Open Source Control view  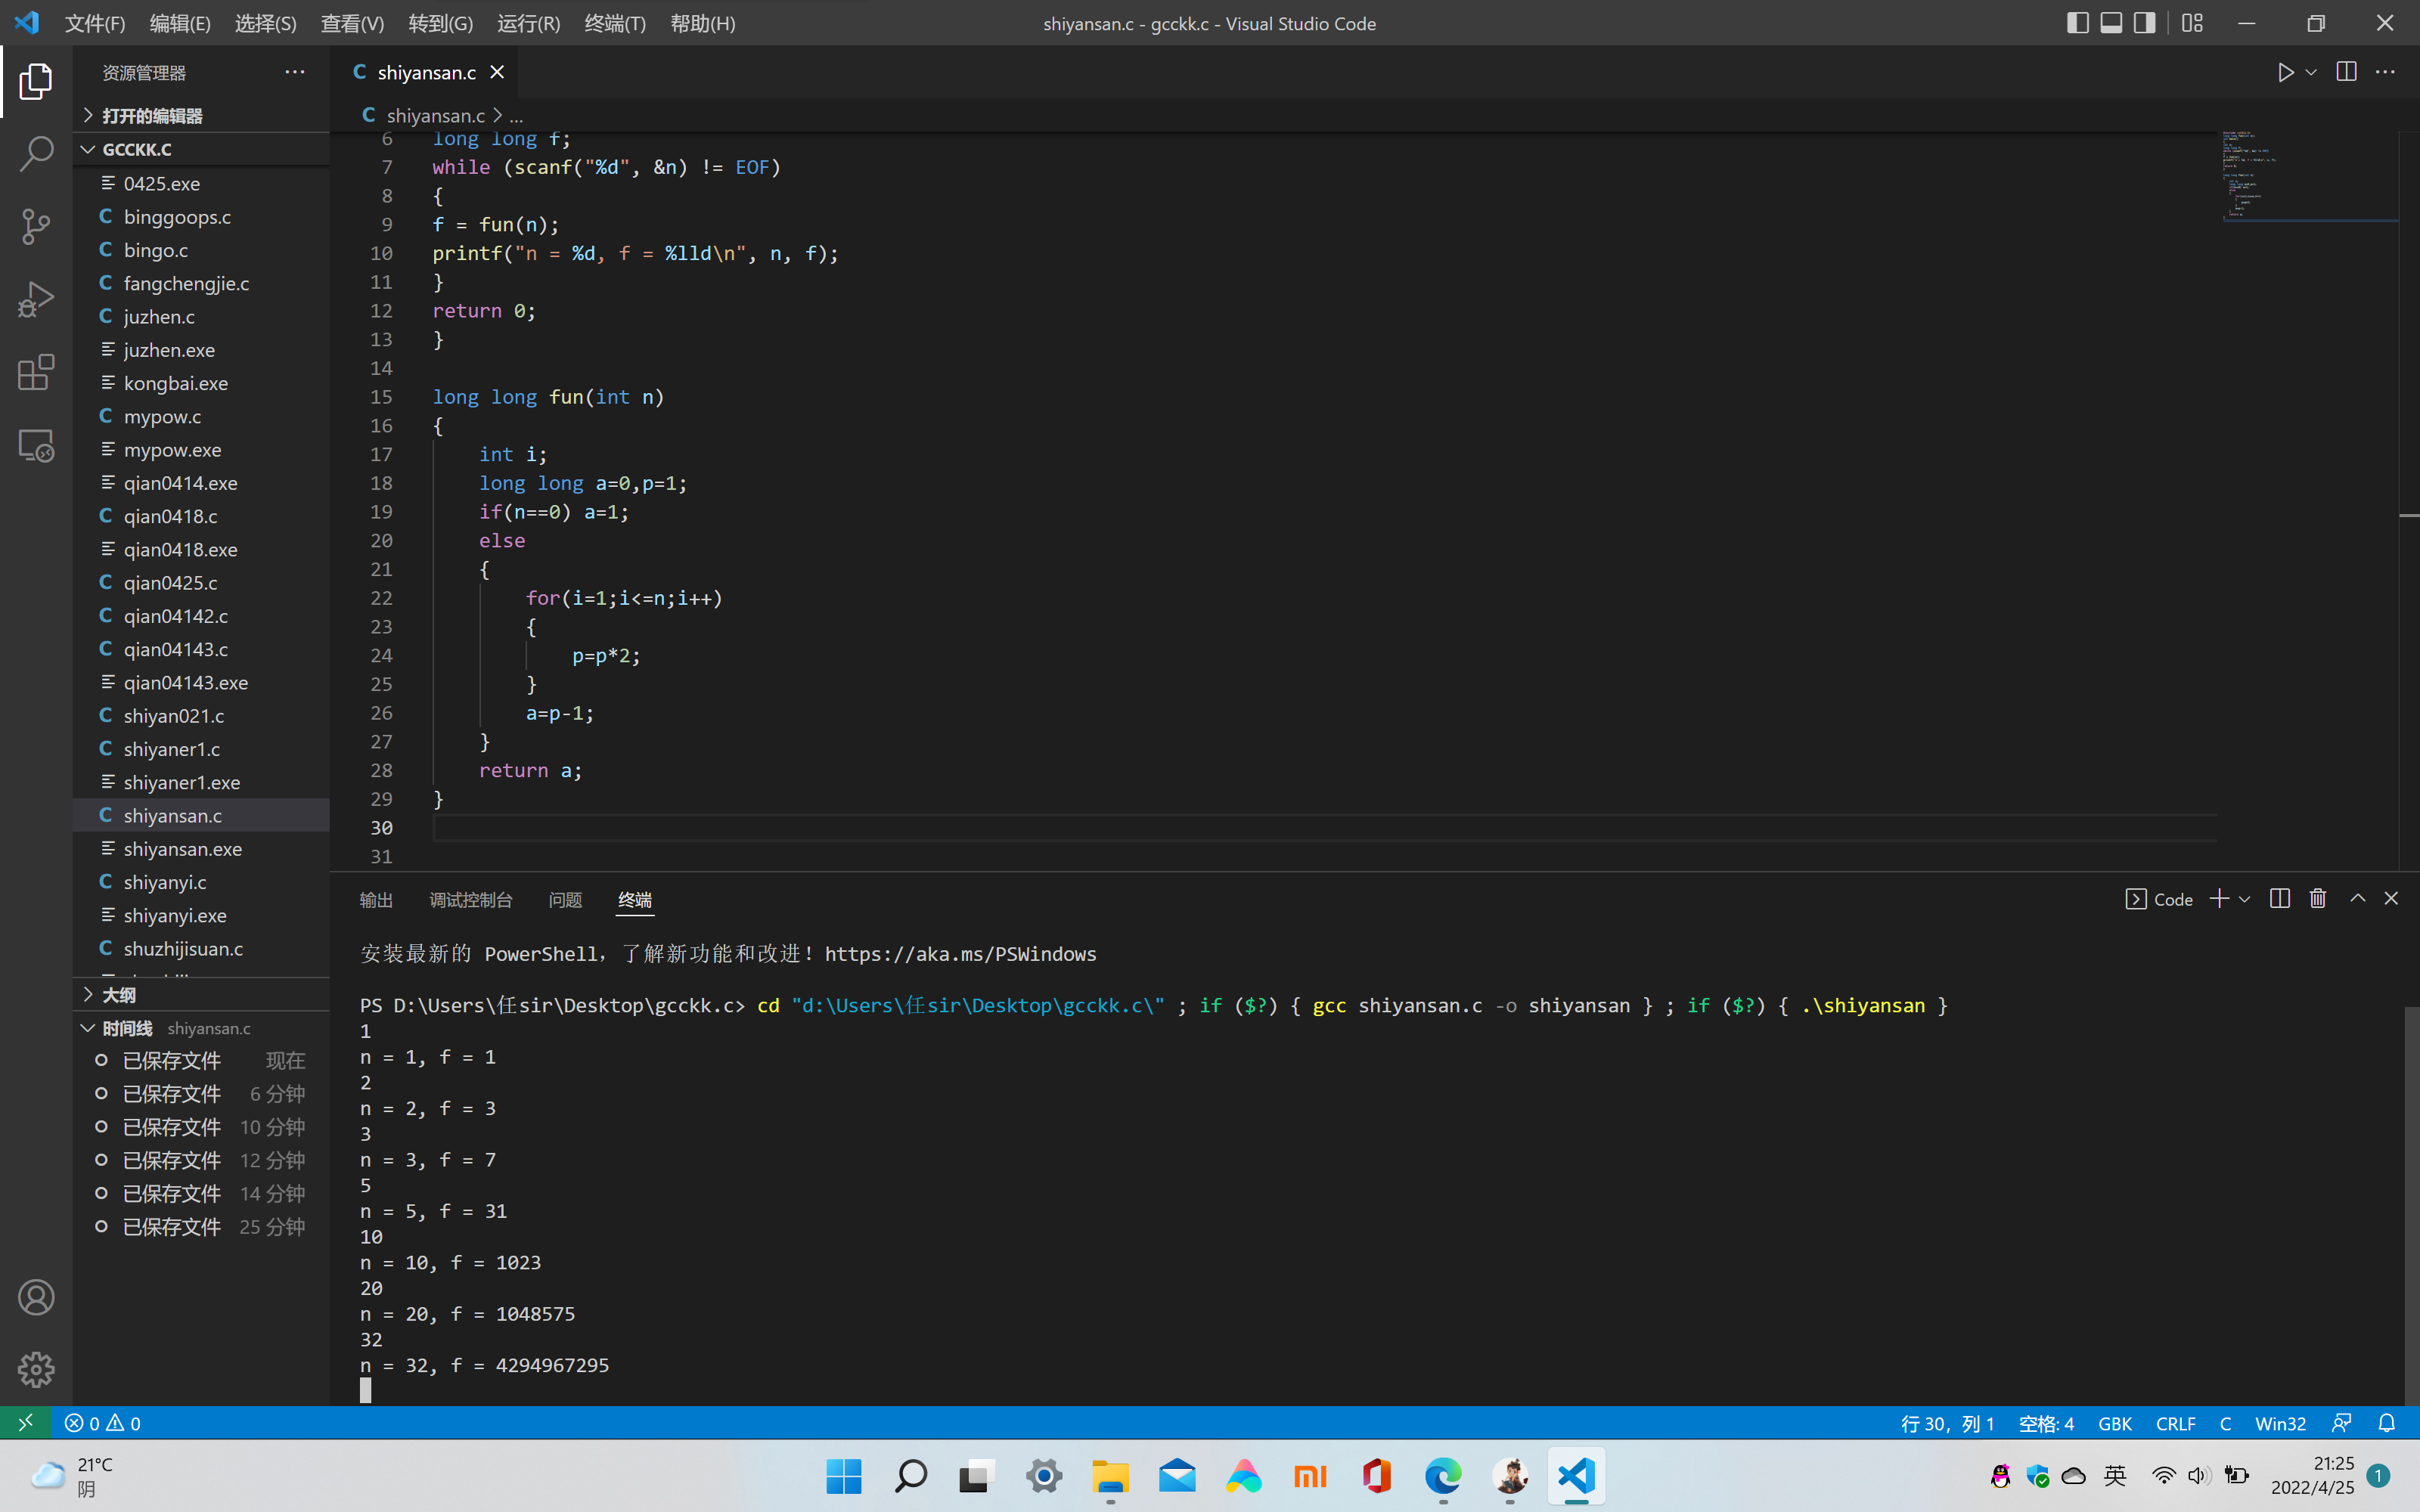coord(36,226)
